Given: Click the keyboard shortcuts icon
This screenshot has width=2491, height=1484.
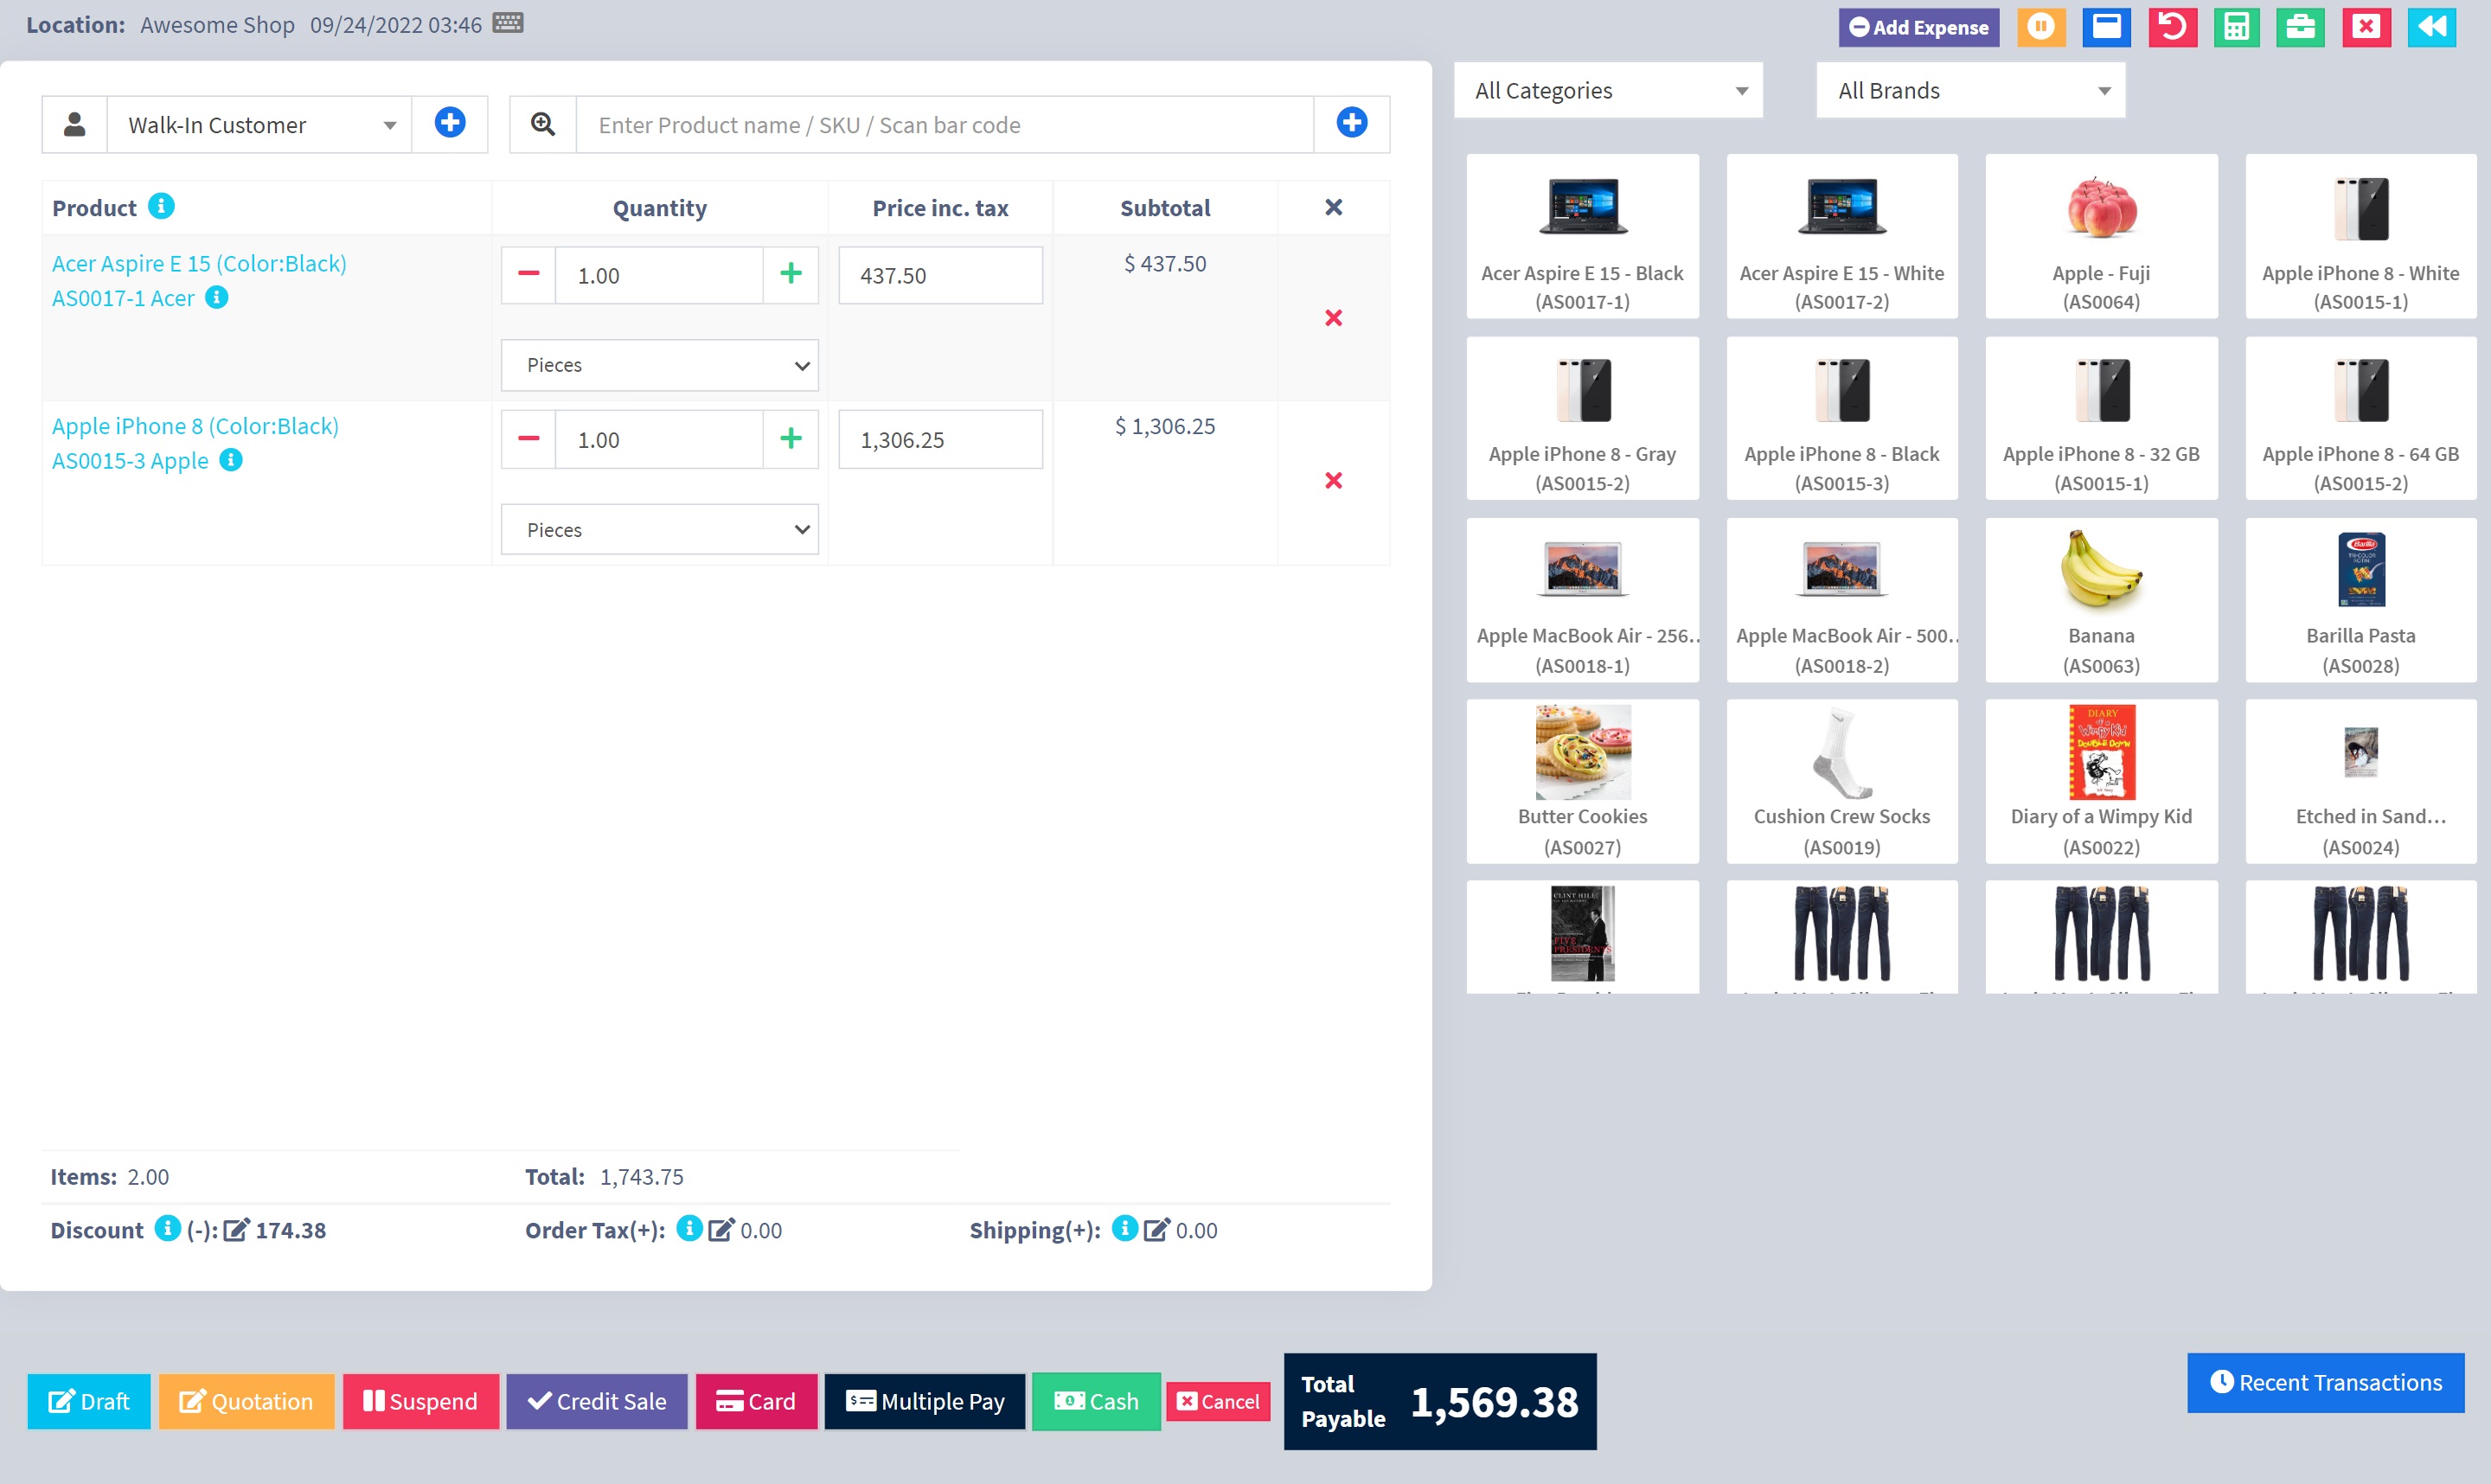Looking at the screenshot, I should [508, 23].
